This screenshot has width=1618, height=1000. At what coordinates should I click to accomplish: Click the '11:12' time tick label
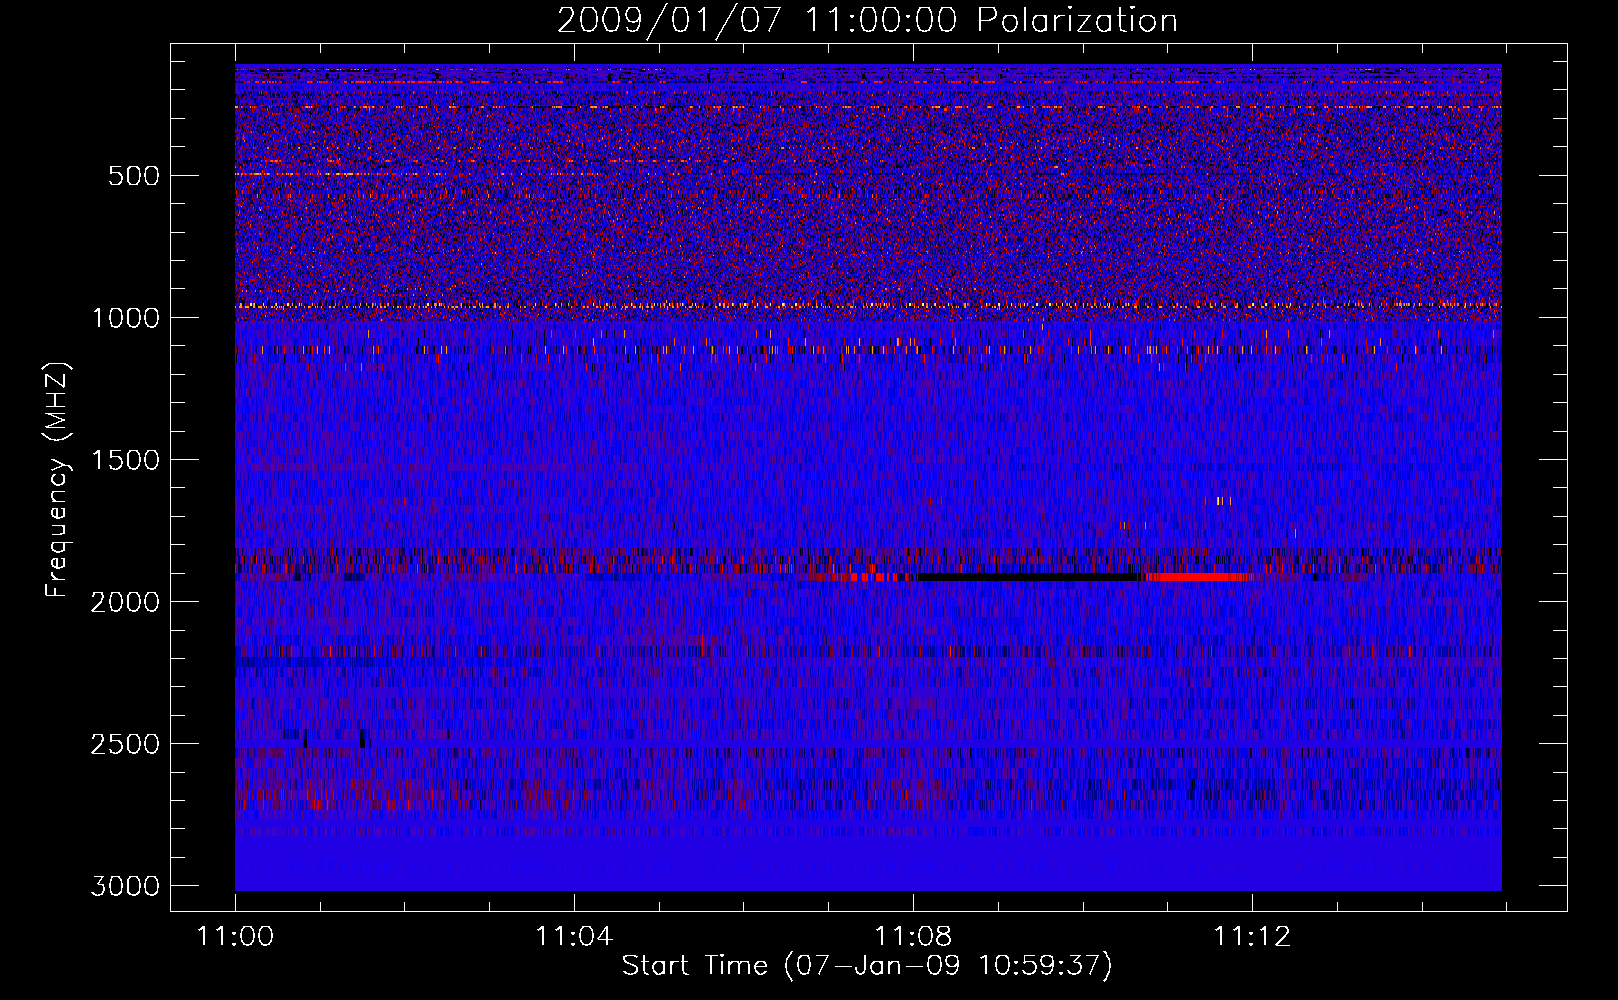[1252, 937]
